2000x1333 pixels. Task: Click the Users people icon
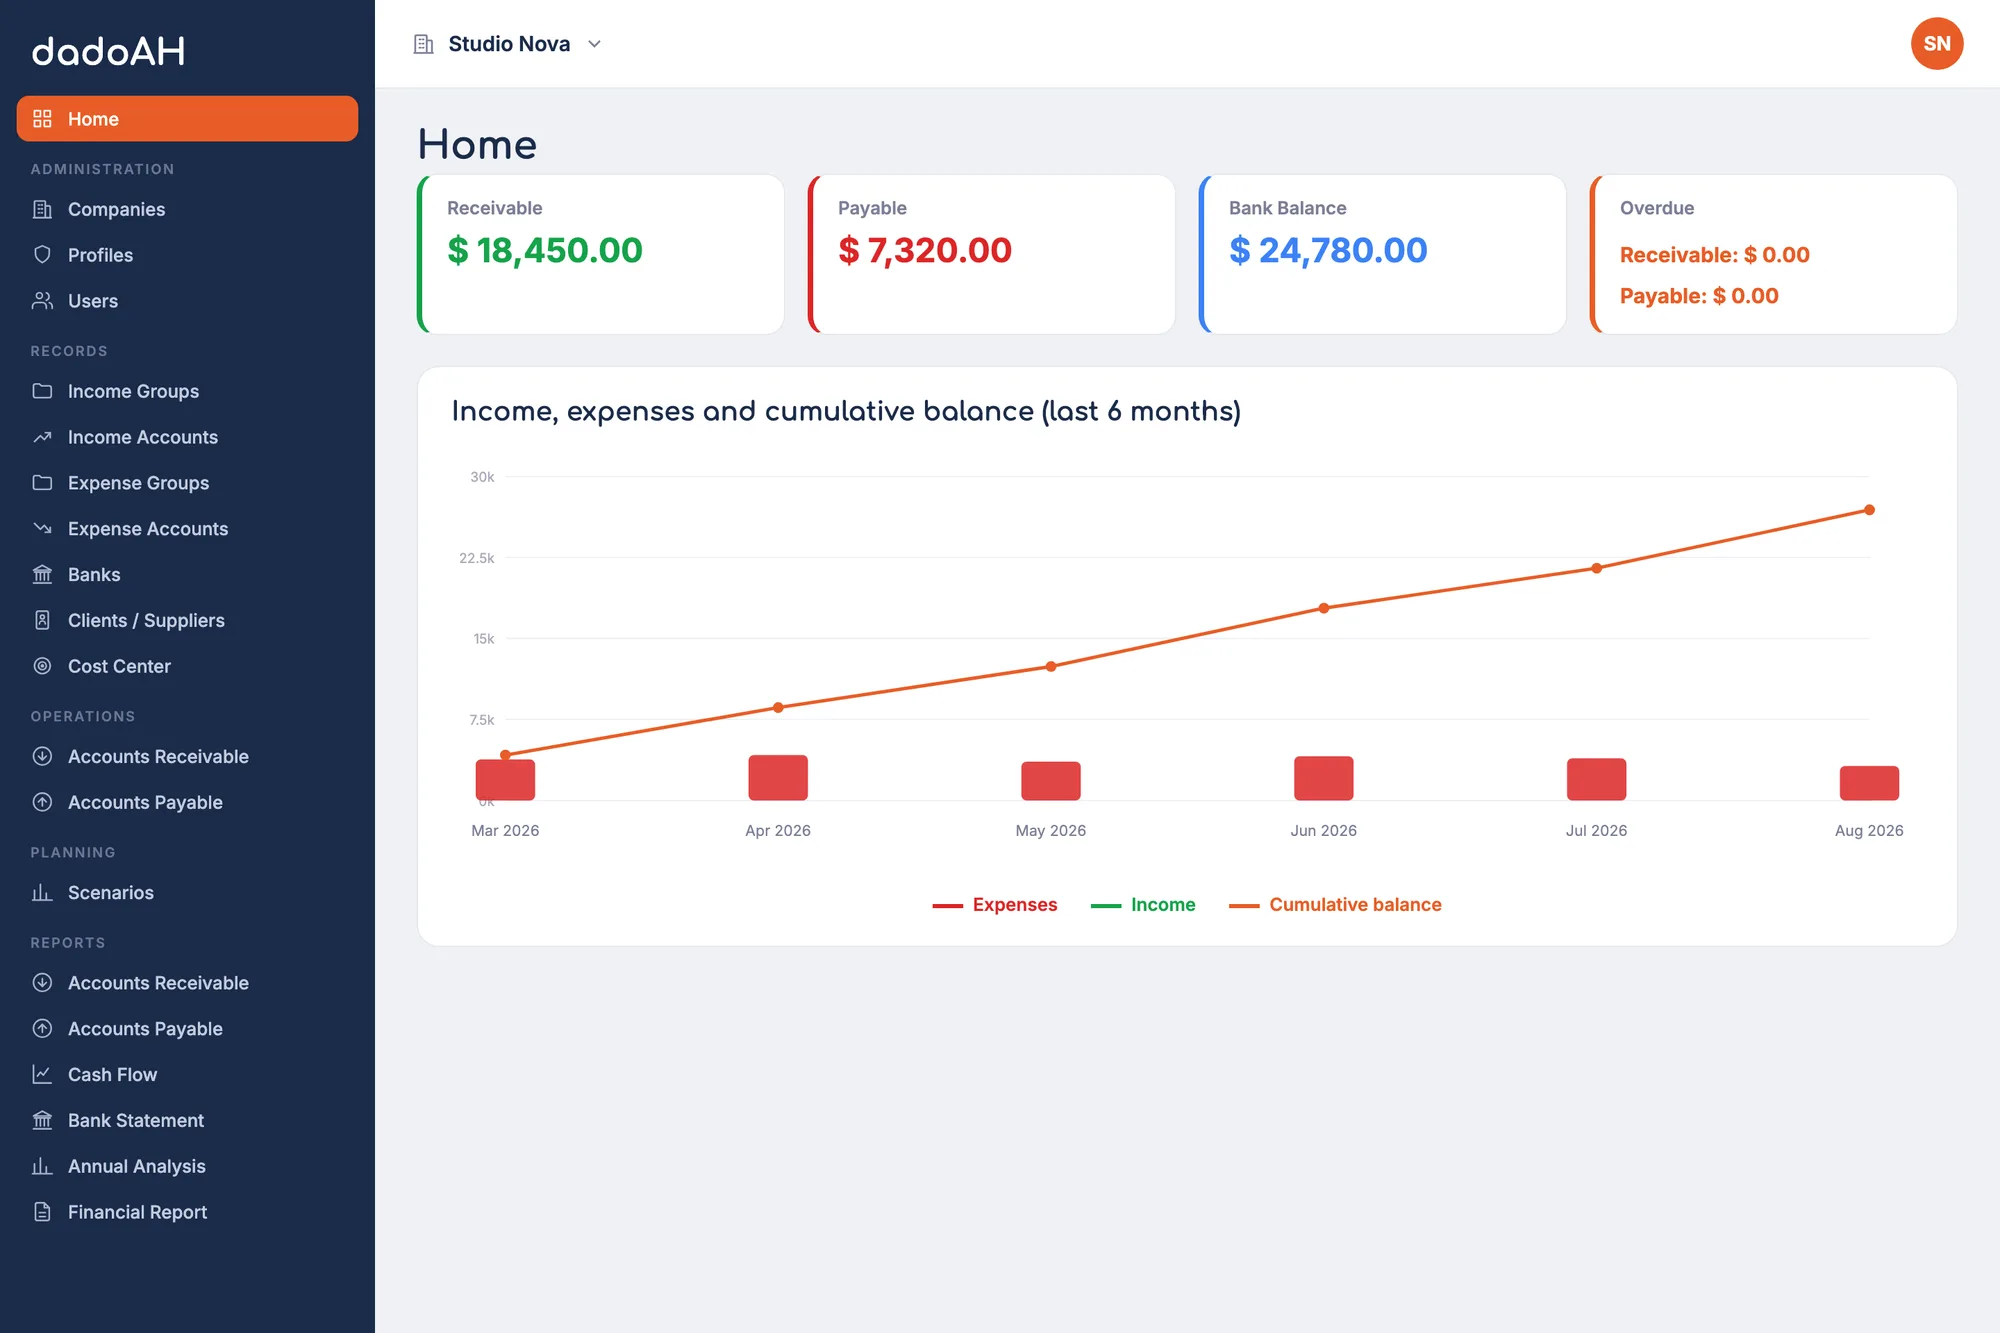[42, 301]
